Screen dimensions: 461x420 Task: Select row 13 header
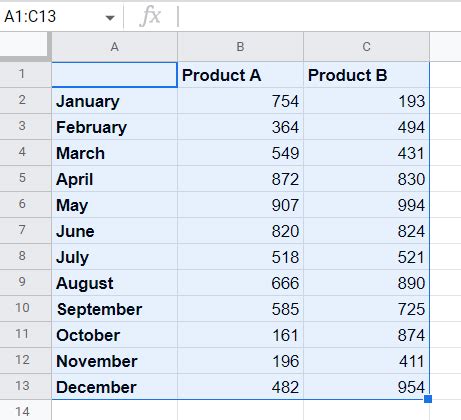tap(25, 387)
